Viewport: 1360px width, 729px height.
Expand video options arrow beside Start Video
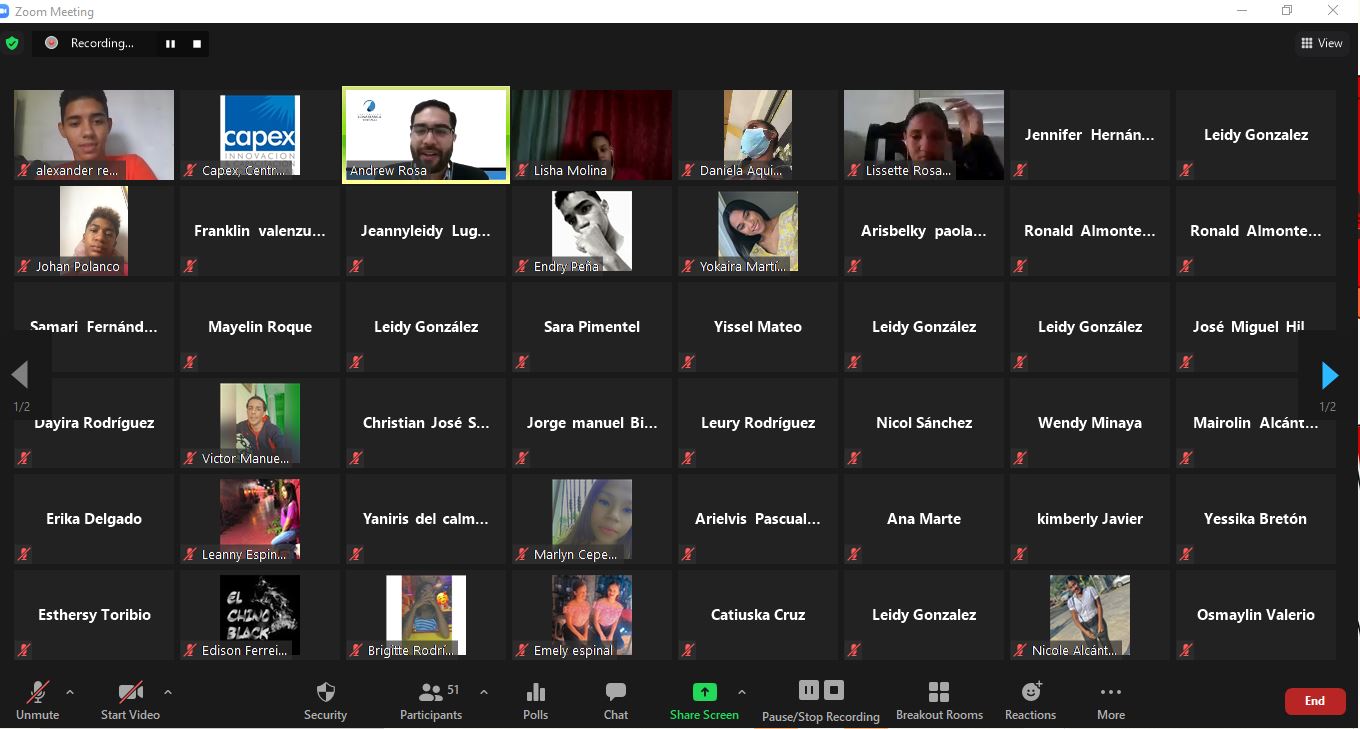(x=168, y=692)
